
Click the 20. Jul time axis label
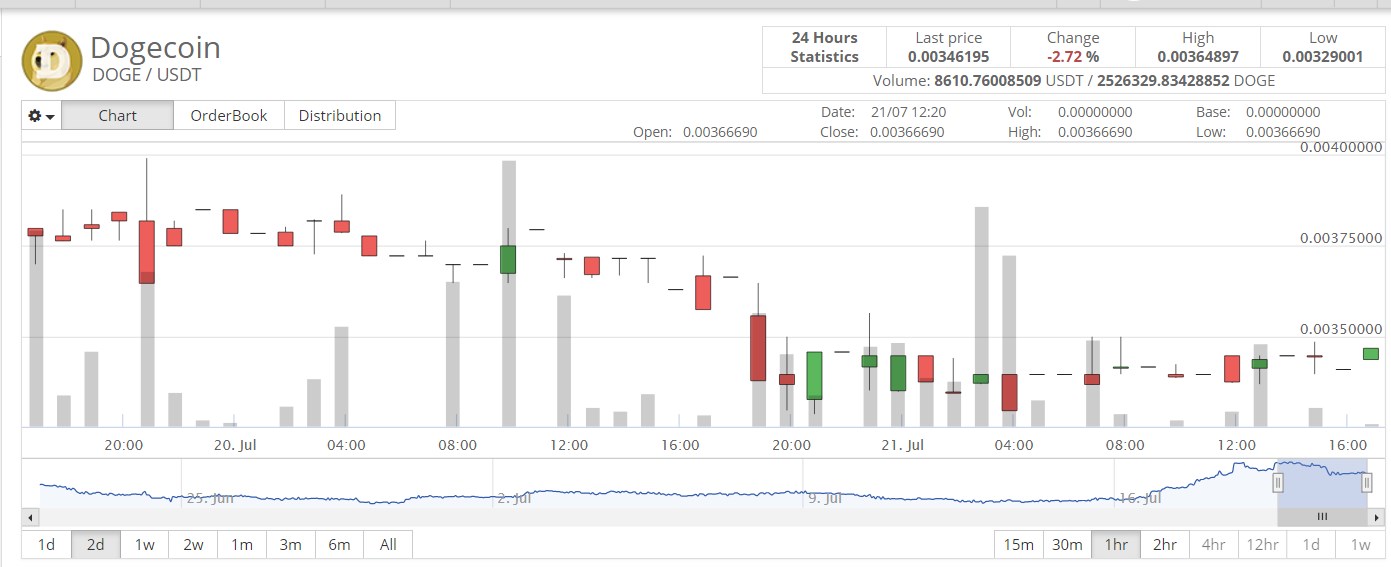(235, 444)
